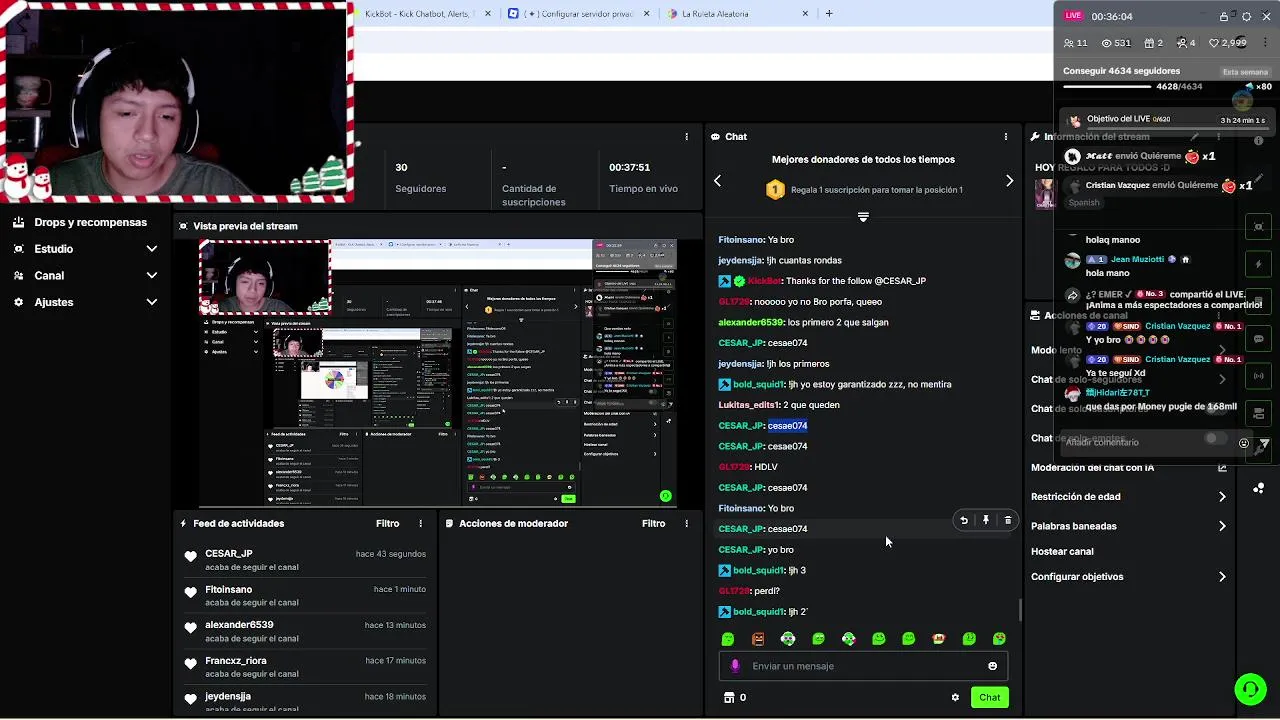Screen dimensions: 1280x720
Task: Open Feed de actividades options menu
Action: 421,524
